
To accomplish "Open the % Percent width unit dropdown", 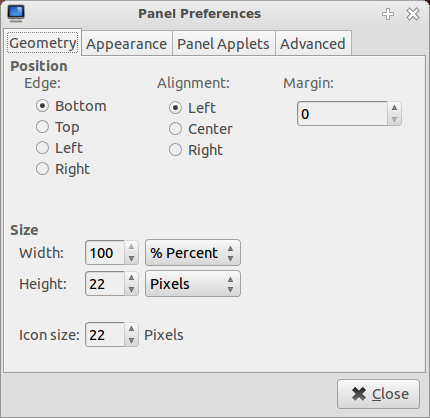I will (x=193, y=253).
